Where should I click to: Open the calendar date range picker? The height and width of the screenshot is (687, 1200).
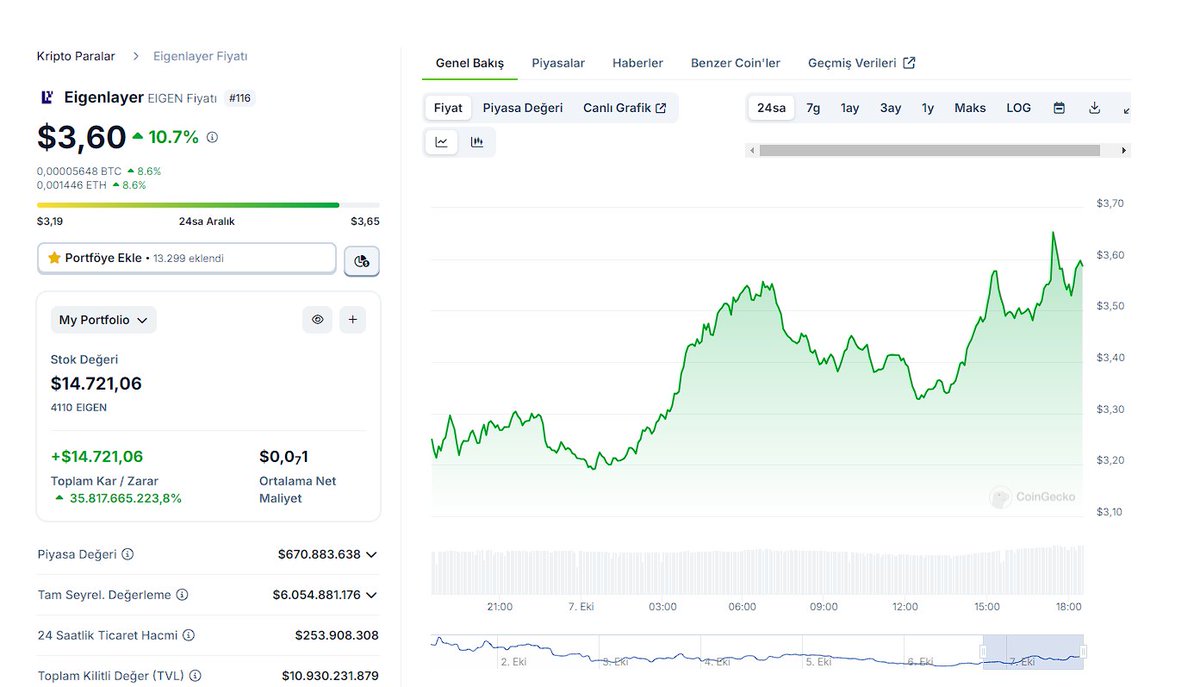(x=1059, y=108)
